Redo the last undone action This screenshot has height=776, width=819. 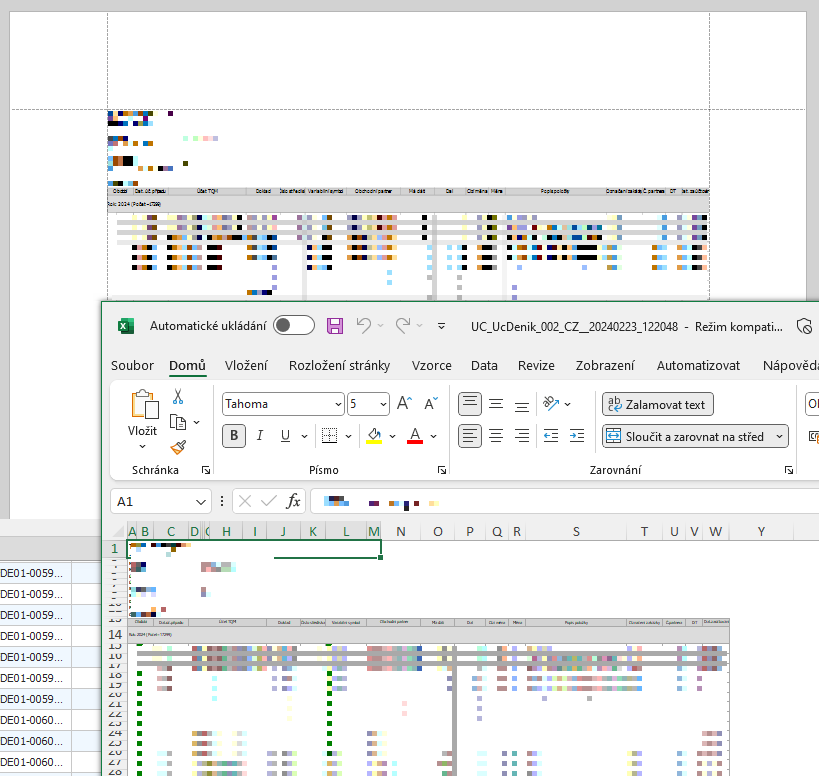coord(403,326)
